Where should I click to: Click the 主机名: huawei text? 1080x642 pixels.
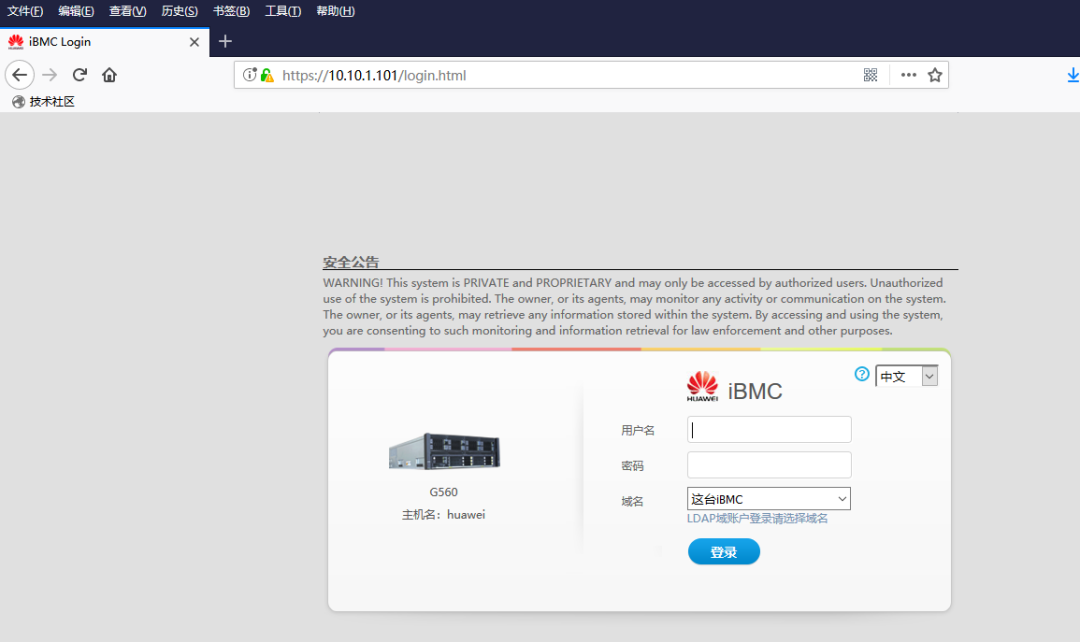click(x=444, y=515)
